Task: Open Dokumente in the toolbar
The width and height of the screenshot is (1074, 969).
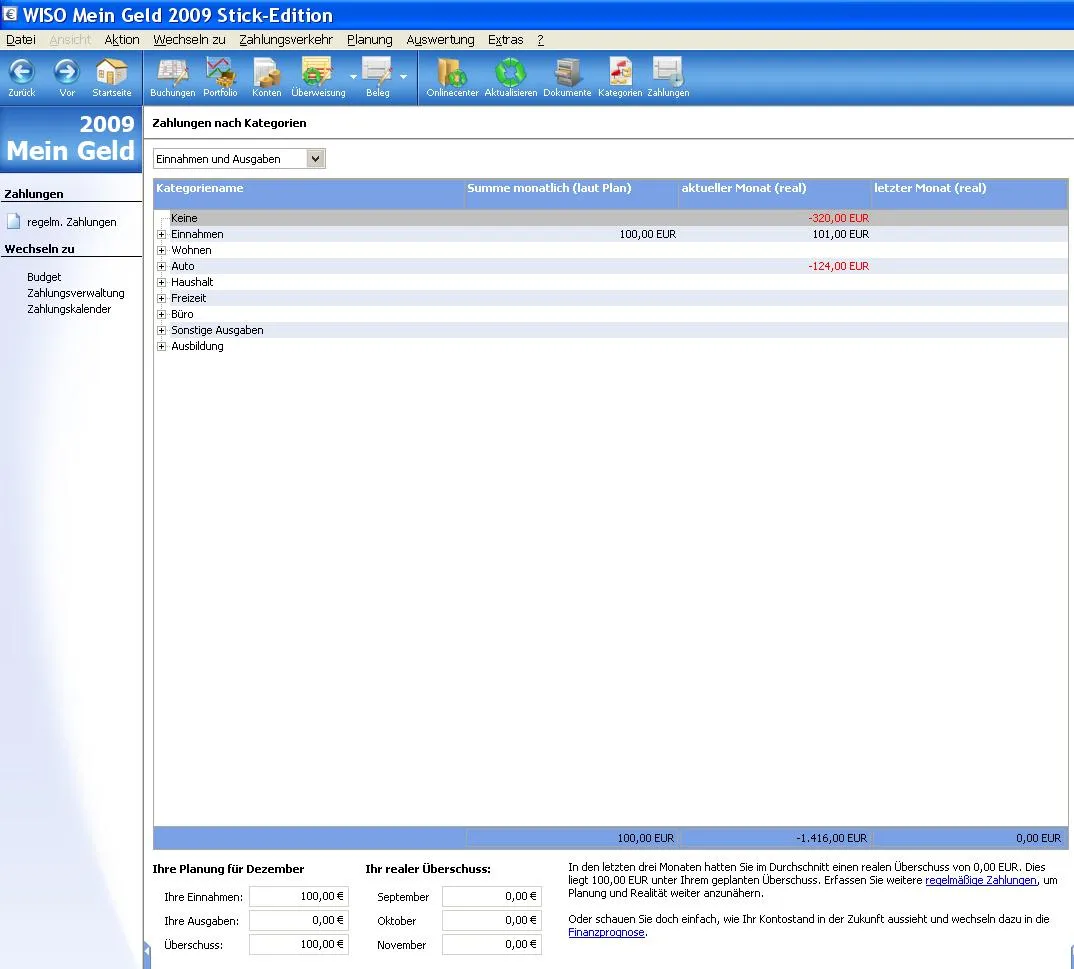Action: click(567, 73)
